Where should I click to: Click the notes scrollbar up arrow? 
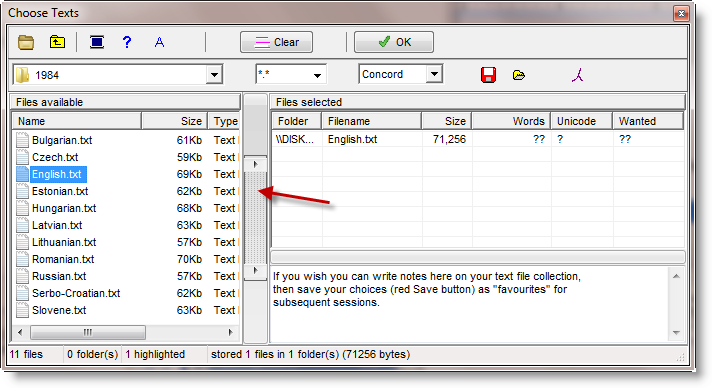coord(676,276)
